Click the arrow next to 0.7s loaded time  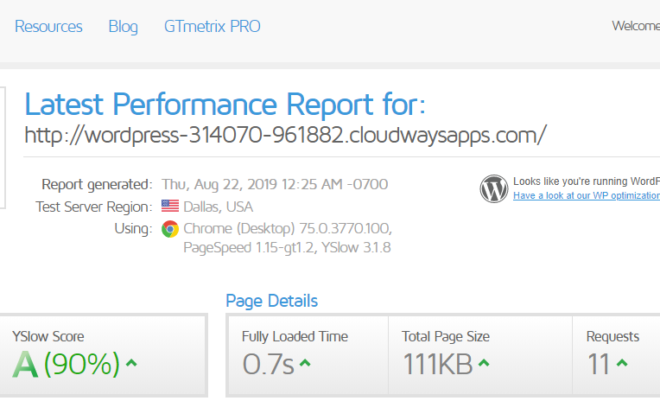(305, 363)
